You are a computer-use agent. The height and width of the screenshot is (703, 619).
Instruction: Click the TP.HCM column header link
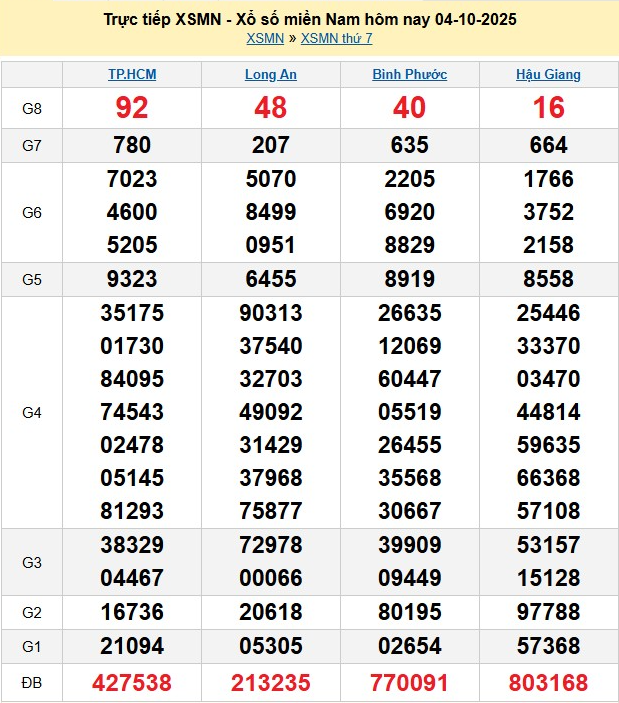[132, 75]
